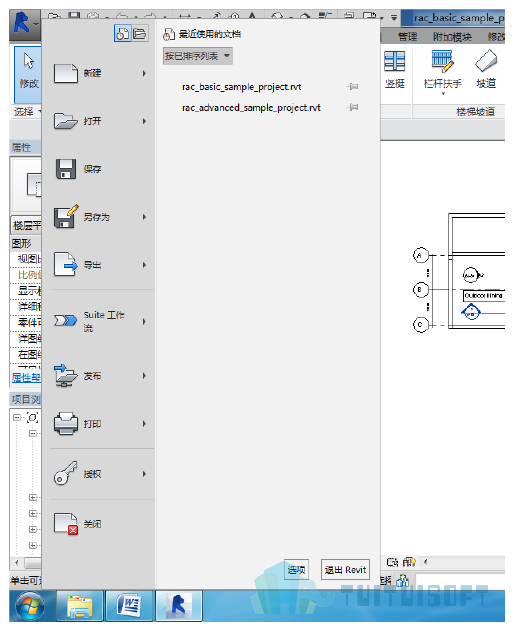The width and height of the screenshot is (514, 632).
Task: Select the 竖梃 (Mullion) tool
Action: tap(394, 69)
